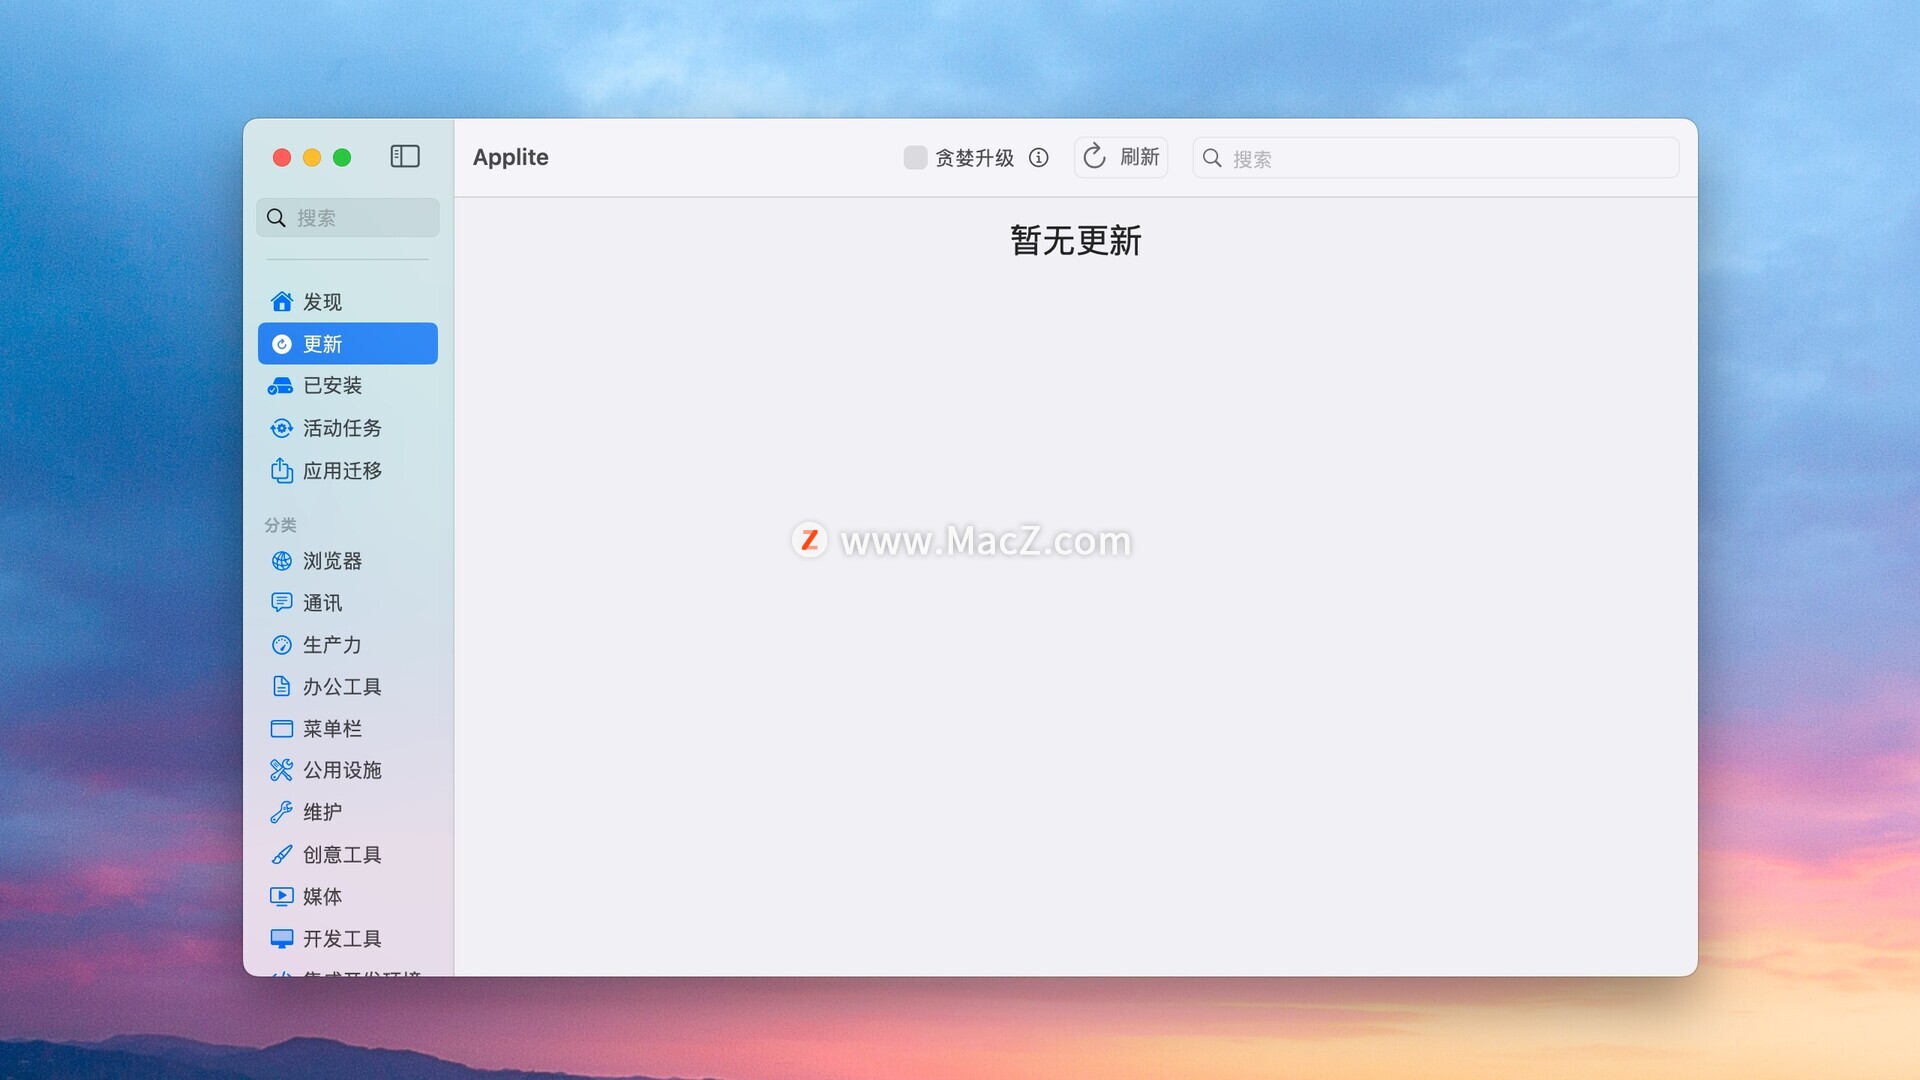Open 活动任务 gear icon item
The width and height of the screenshot is (1920, 1080).
[282, 428]
